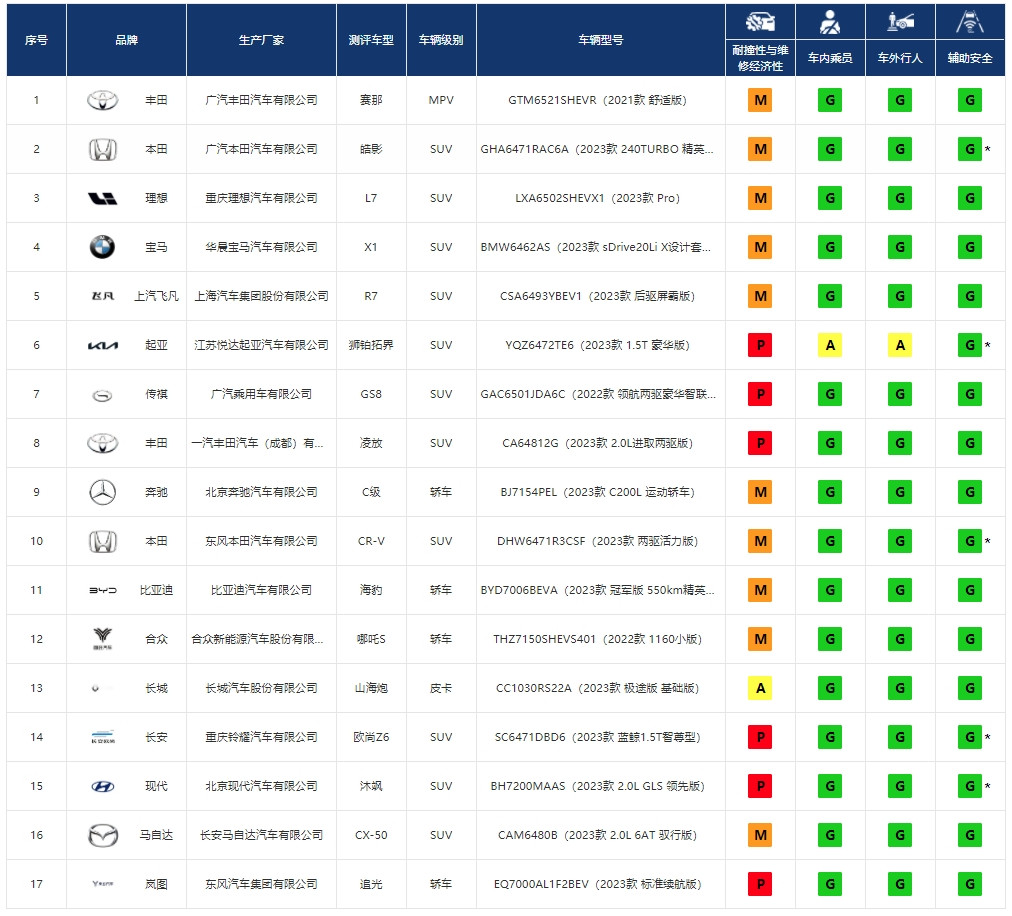
Task: Click the red P rating for 狮铂拓界
Action: point(760,345)
